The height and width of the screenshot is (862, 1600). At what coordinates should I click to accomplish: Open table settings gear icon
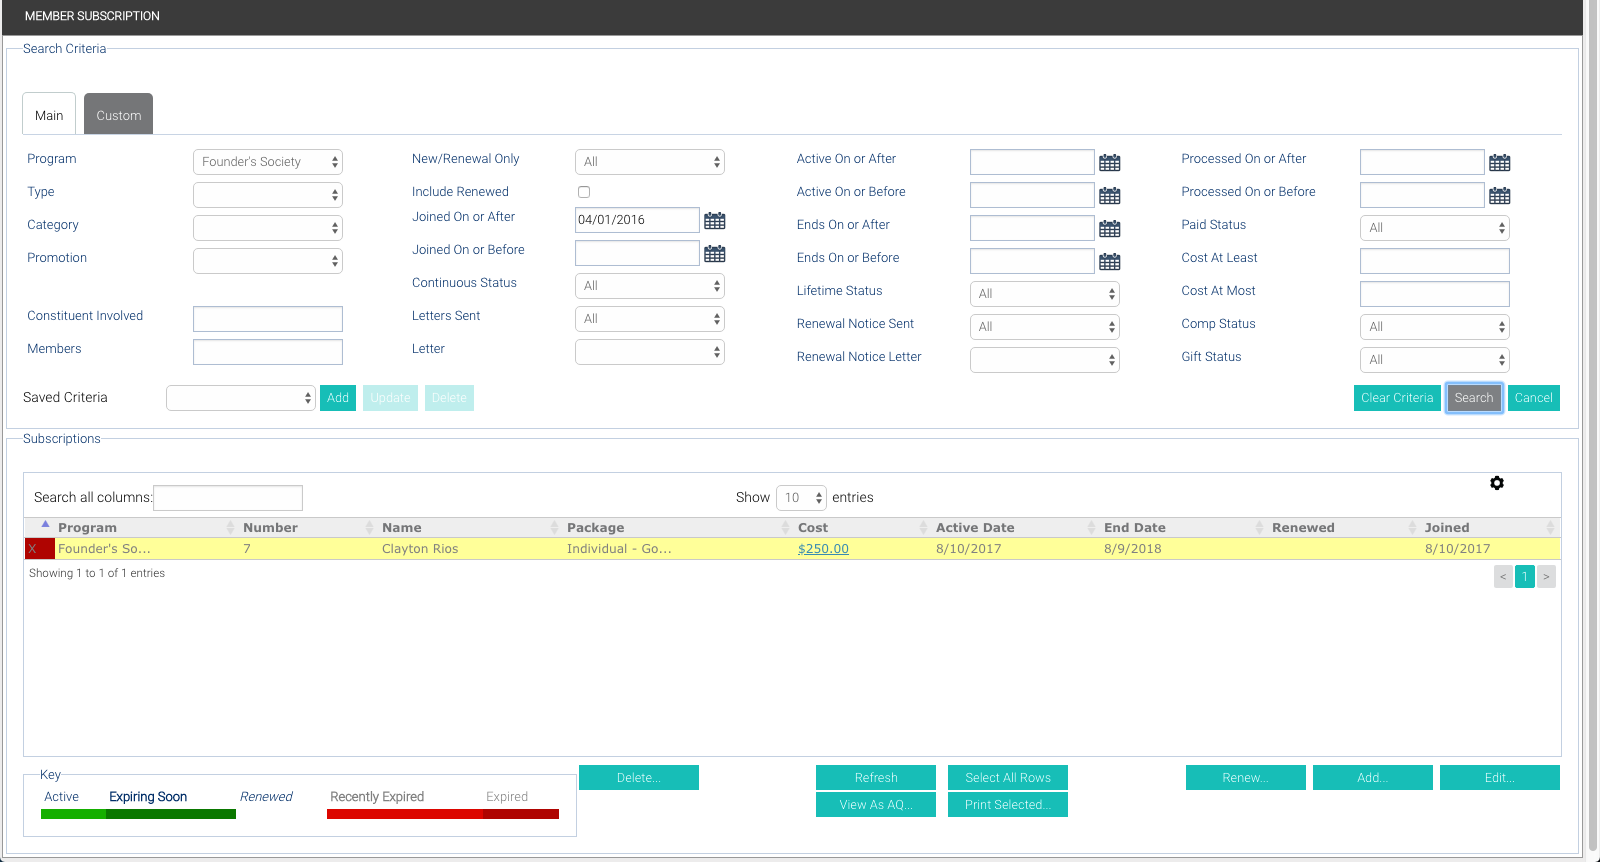point(1496,483)
